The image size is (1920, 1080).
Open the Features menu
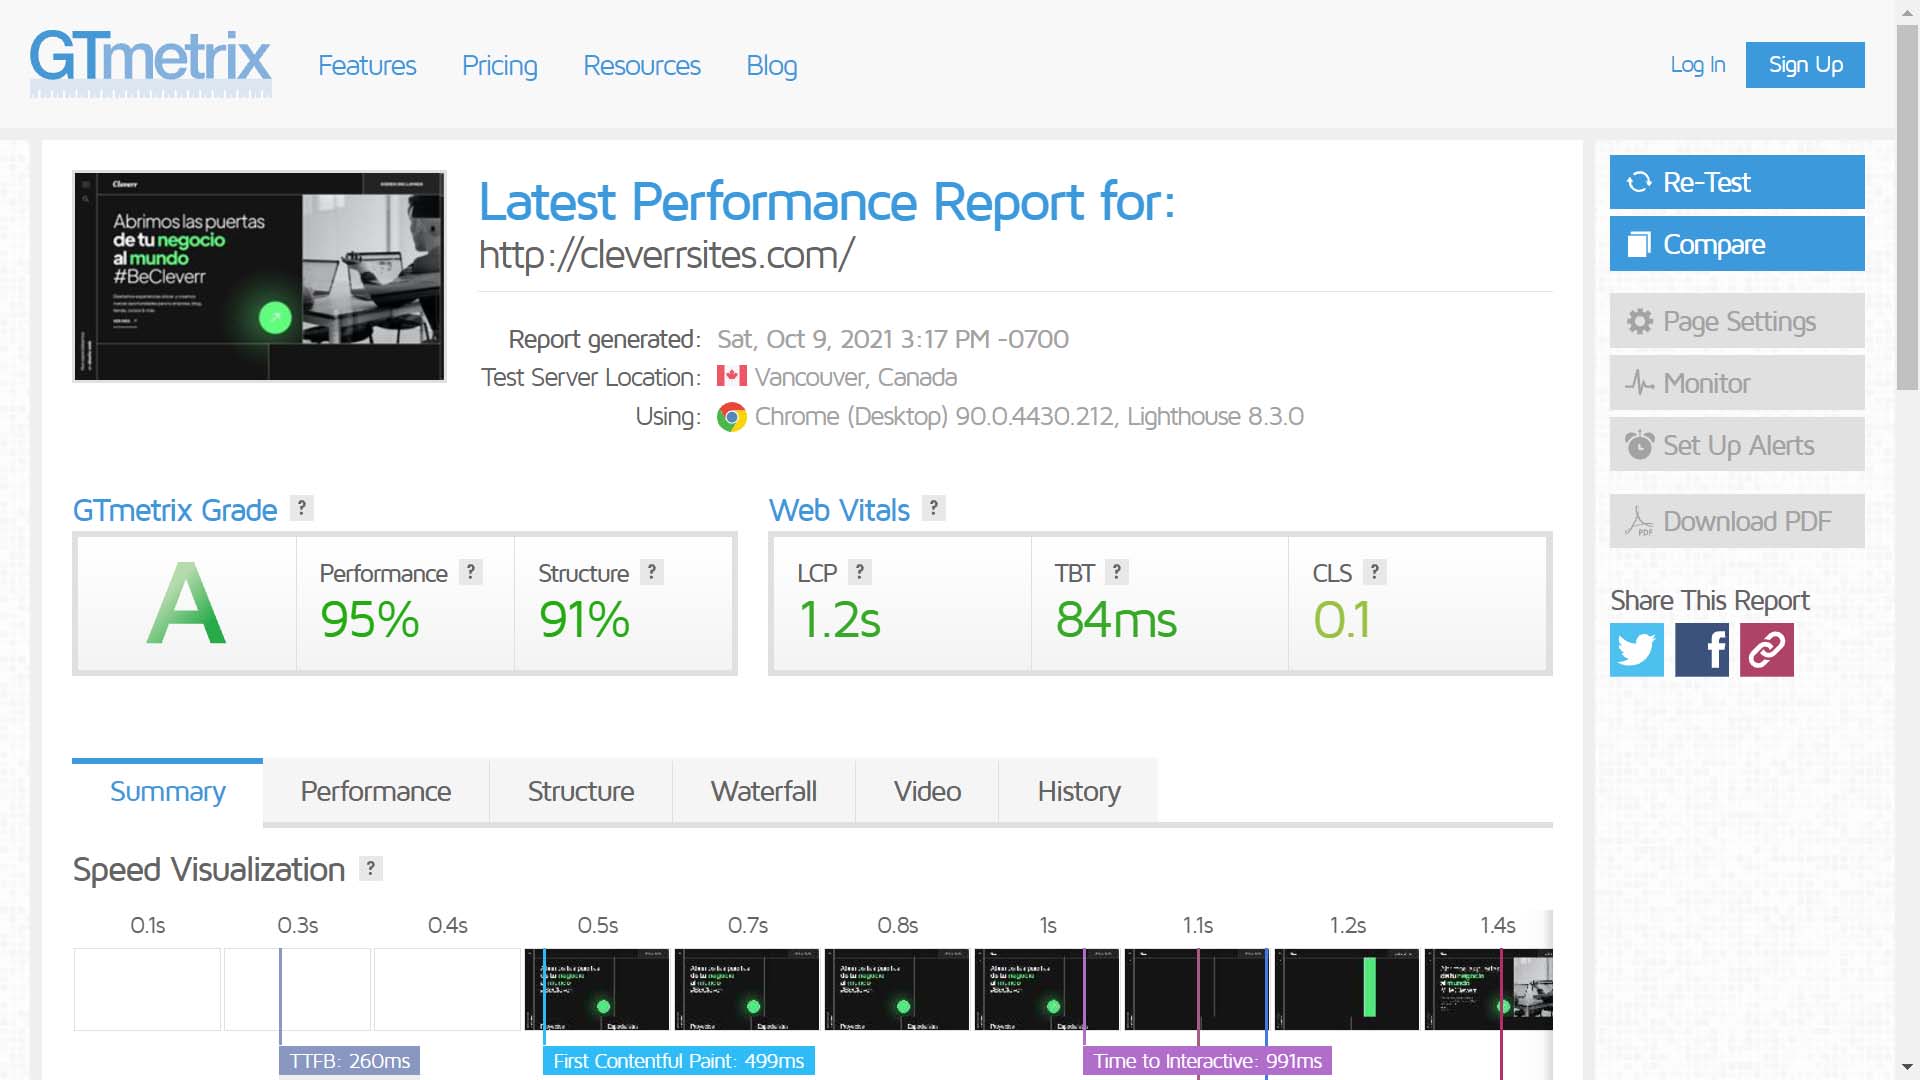[x=367, y=66]
